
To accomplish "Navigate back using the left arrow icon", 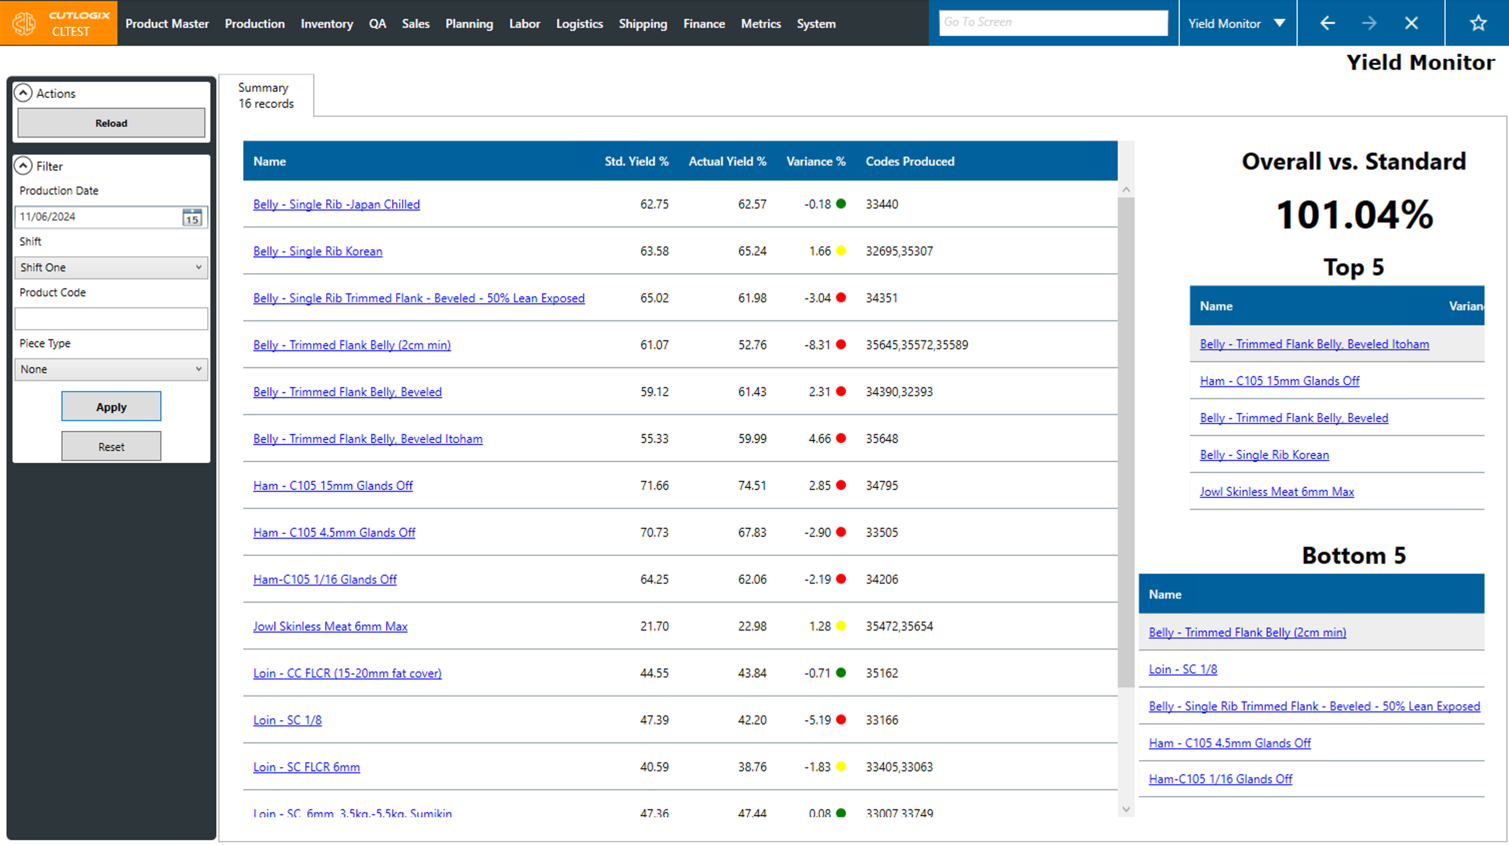I will 1327,22.
